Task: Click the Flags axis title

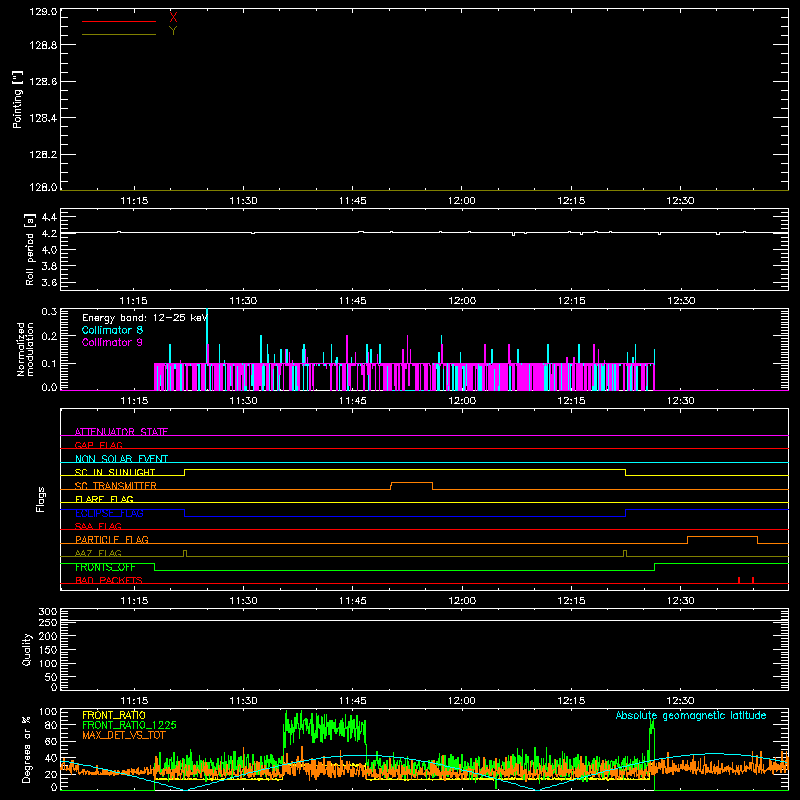Action: (x=40, y=499)
